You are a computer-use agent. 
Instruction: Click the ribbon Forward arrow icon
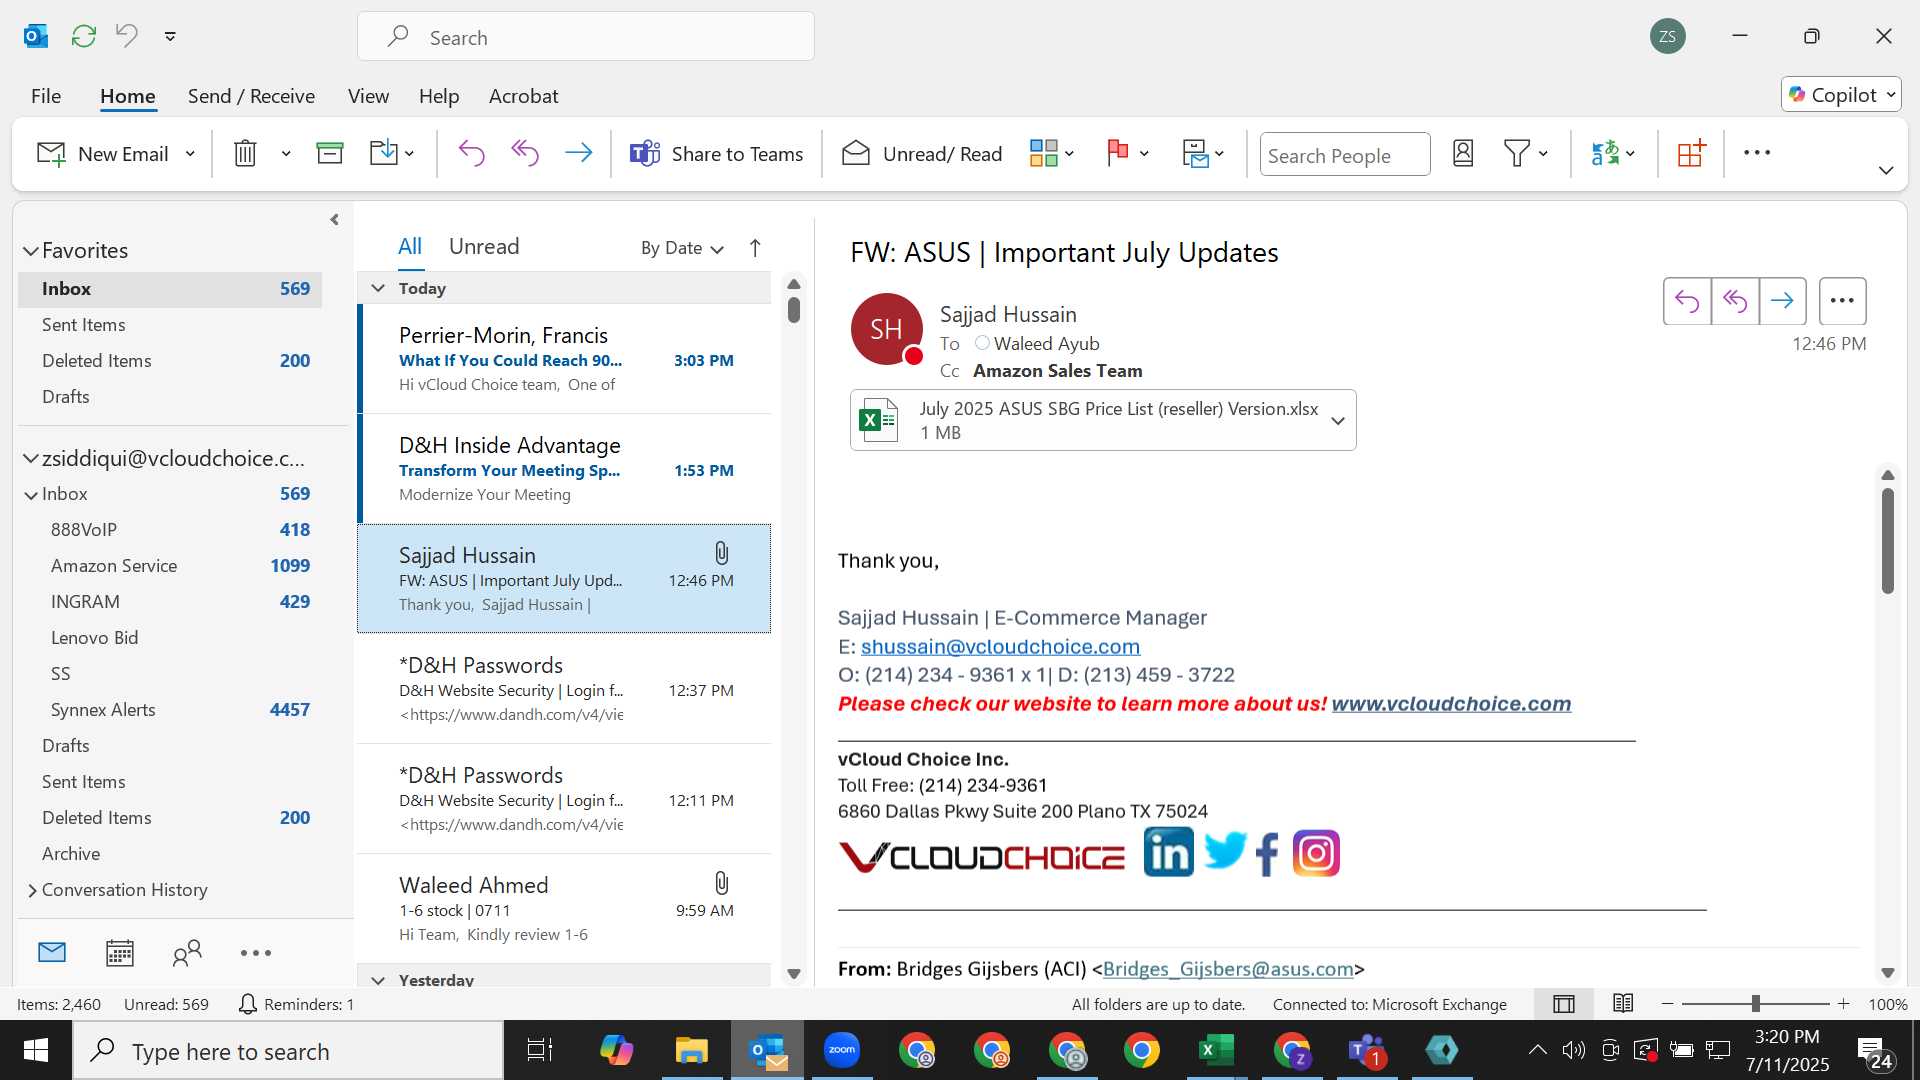click(579, 153)
